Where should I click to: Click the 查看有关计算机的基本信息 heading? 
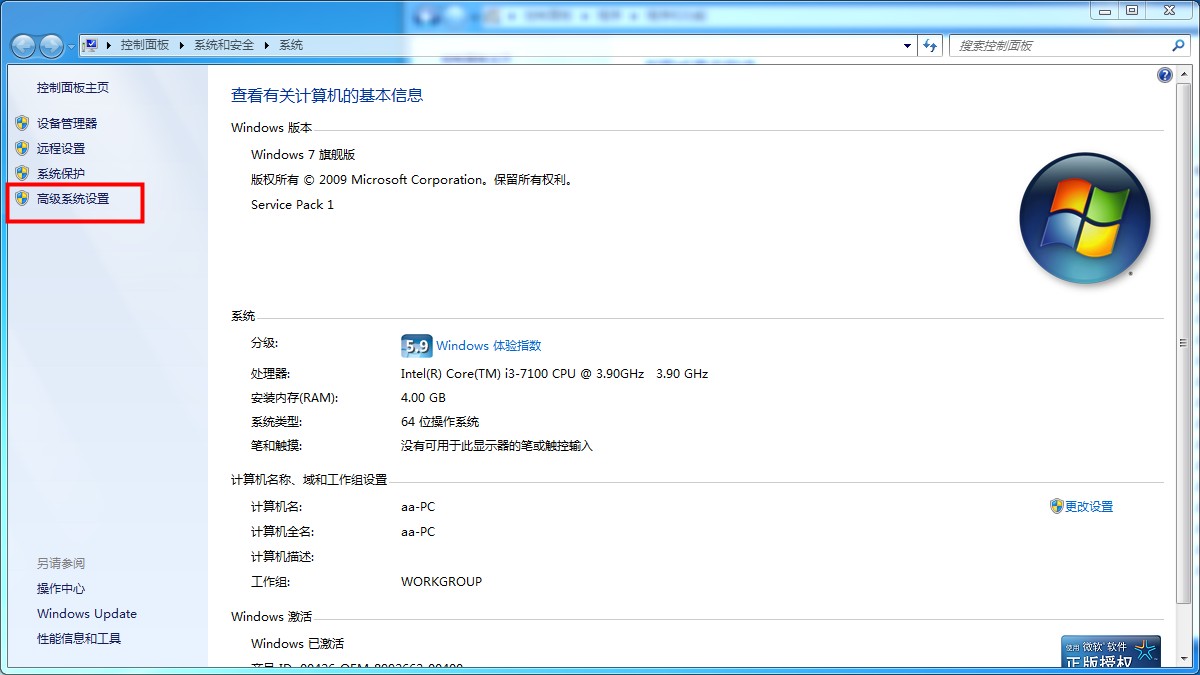pos(327,96)
